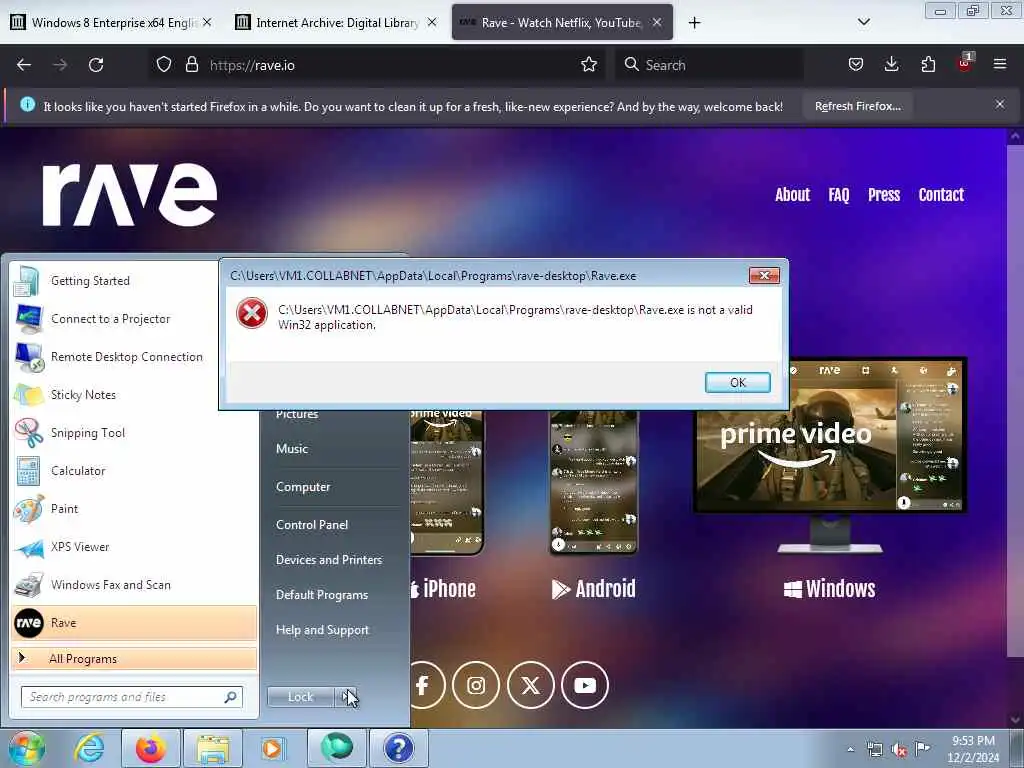Open File Explorer from taskbar

point(213,748)
